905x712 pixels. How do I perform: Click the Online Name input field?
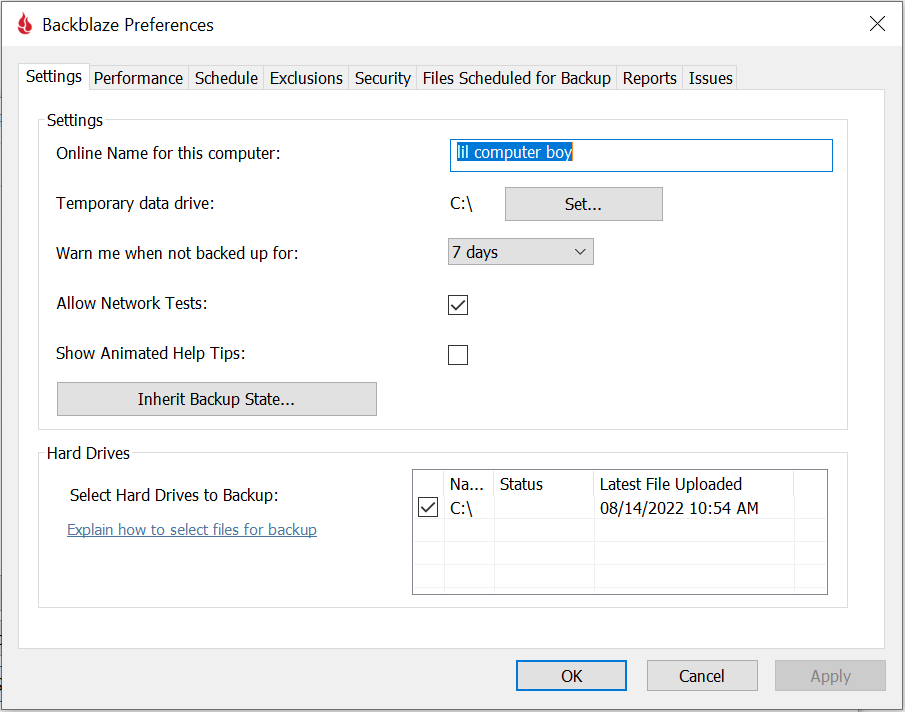pos(641,155)
